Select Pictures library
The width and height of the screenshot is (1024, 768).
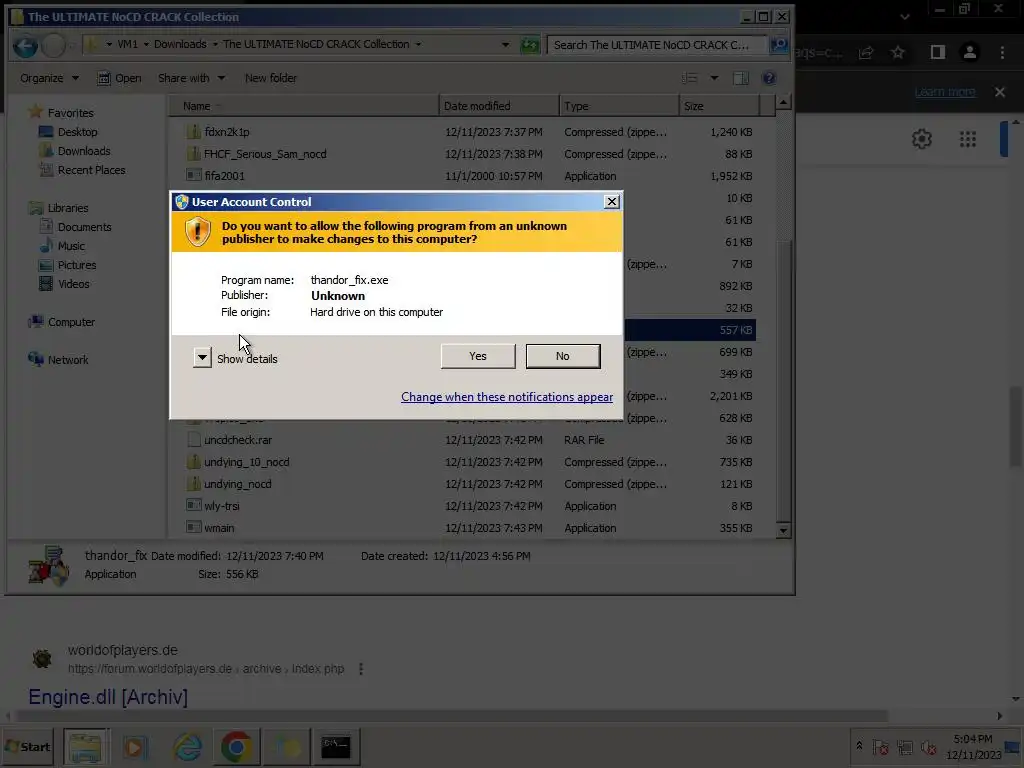[67, 265]
